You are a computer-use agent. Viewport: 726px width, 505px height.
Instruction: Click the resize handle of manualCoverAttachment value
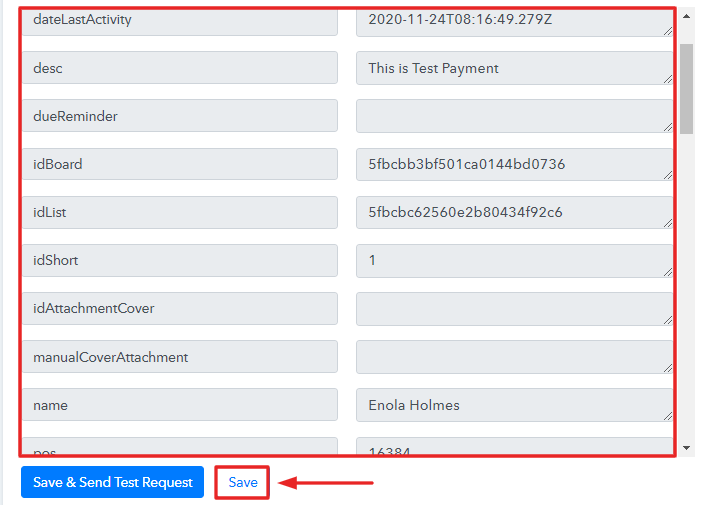click(x=668, y=368)
